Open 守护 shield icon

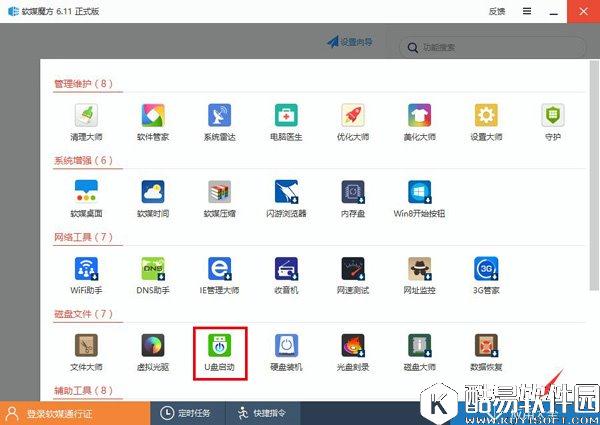coord(553,115)
